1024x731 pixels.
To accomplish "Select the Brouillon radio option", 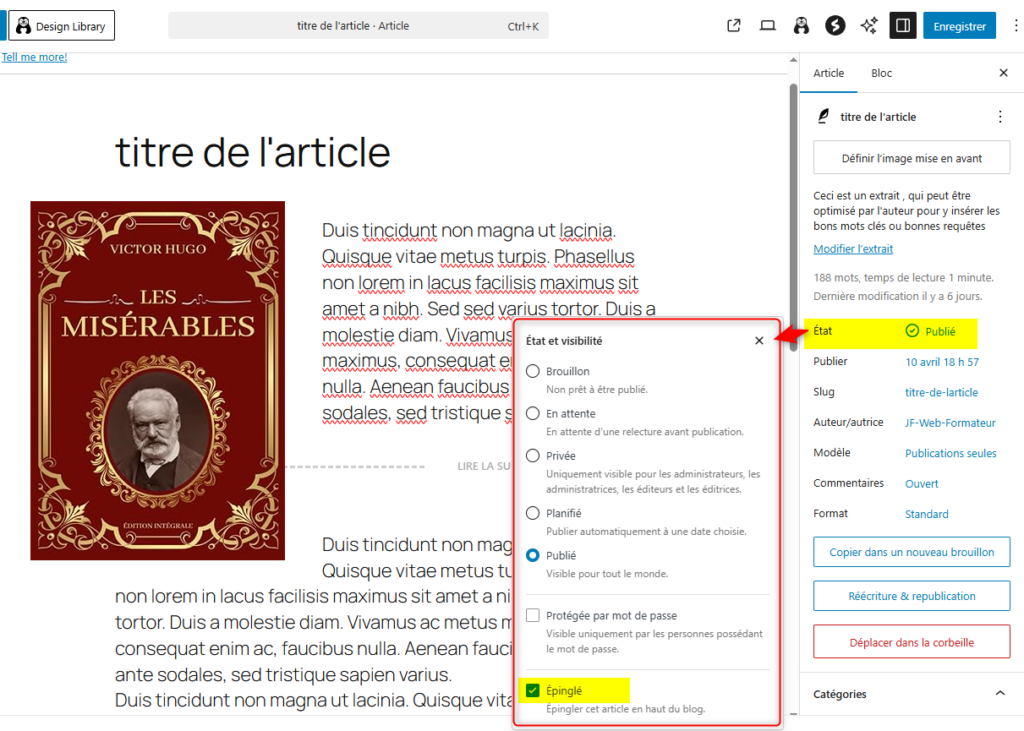I will tap(533, 371).
